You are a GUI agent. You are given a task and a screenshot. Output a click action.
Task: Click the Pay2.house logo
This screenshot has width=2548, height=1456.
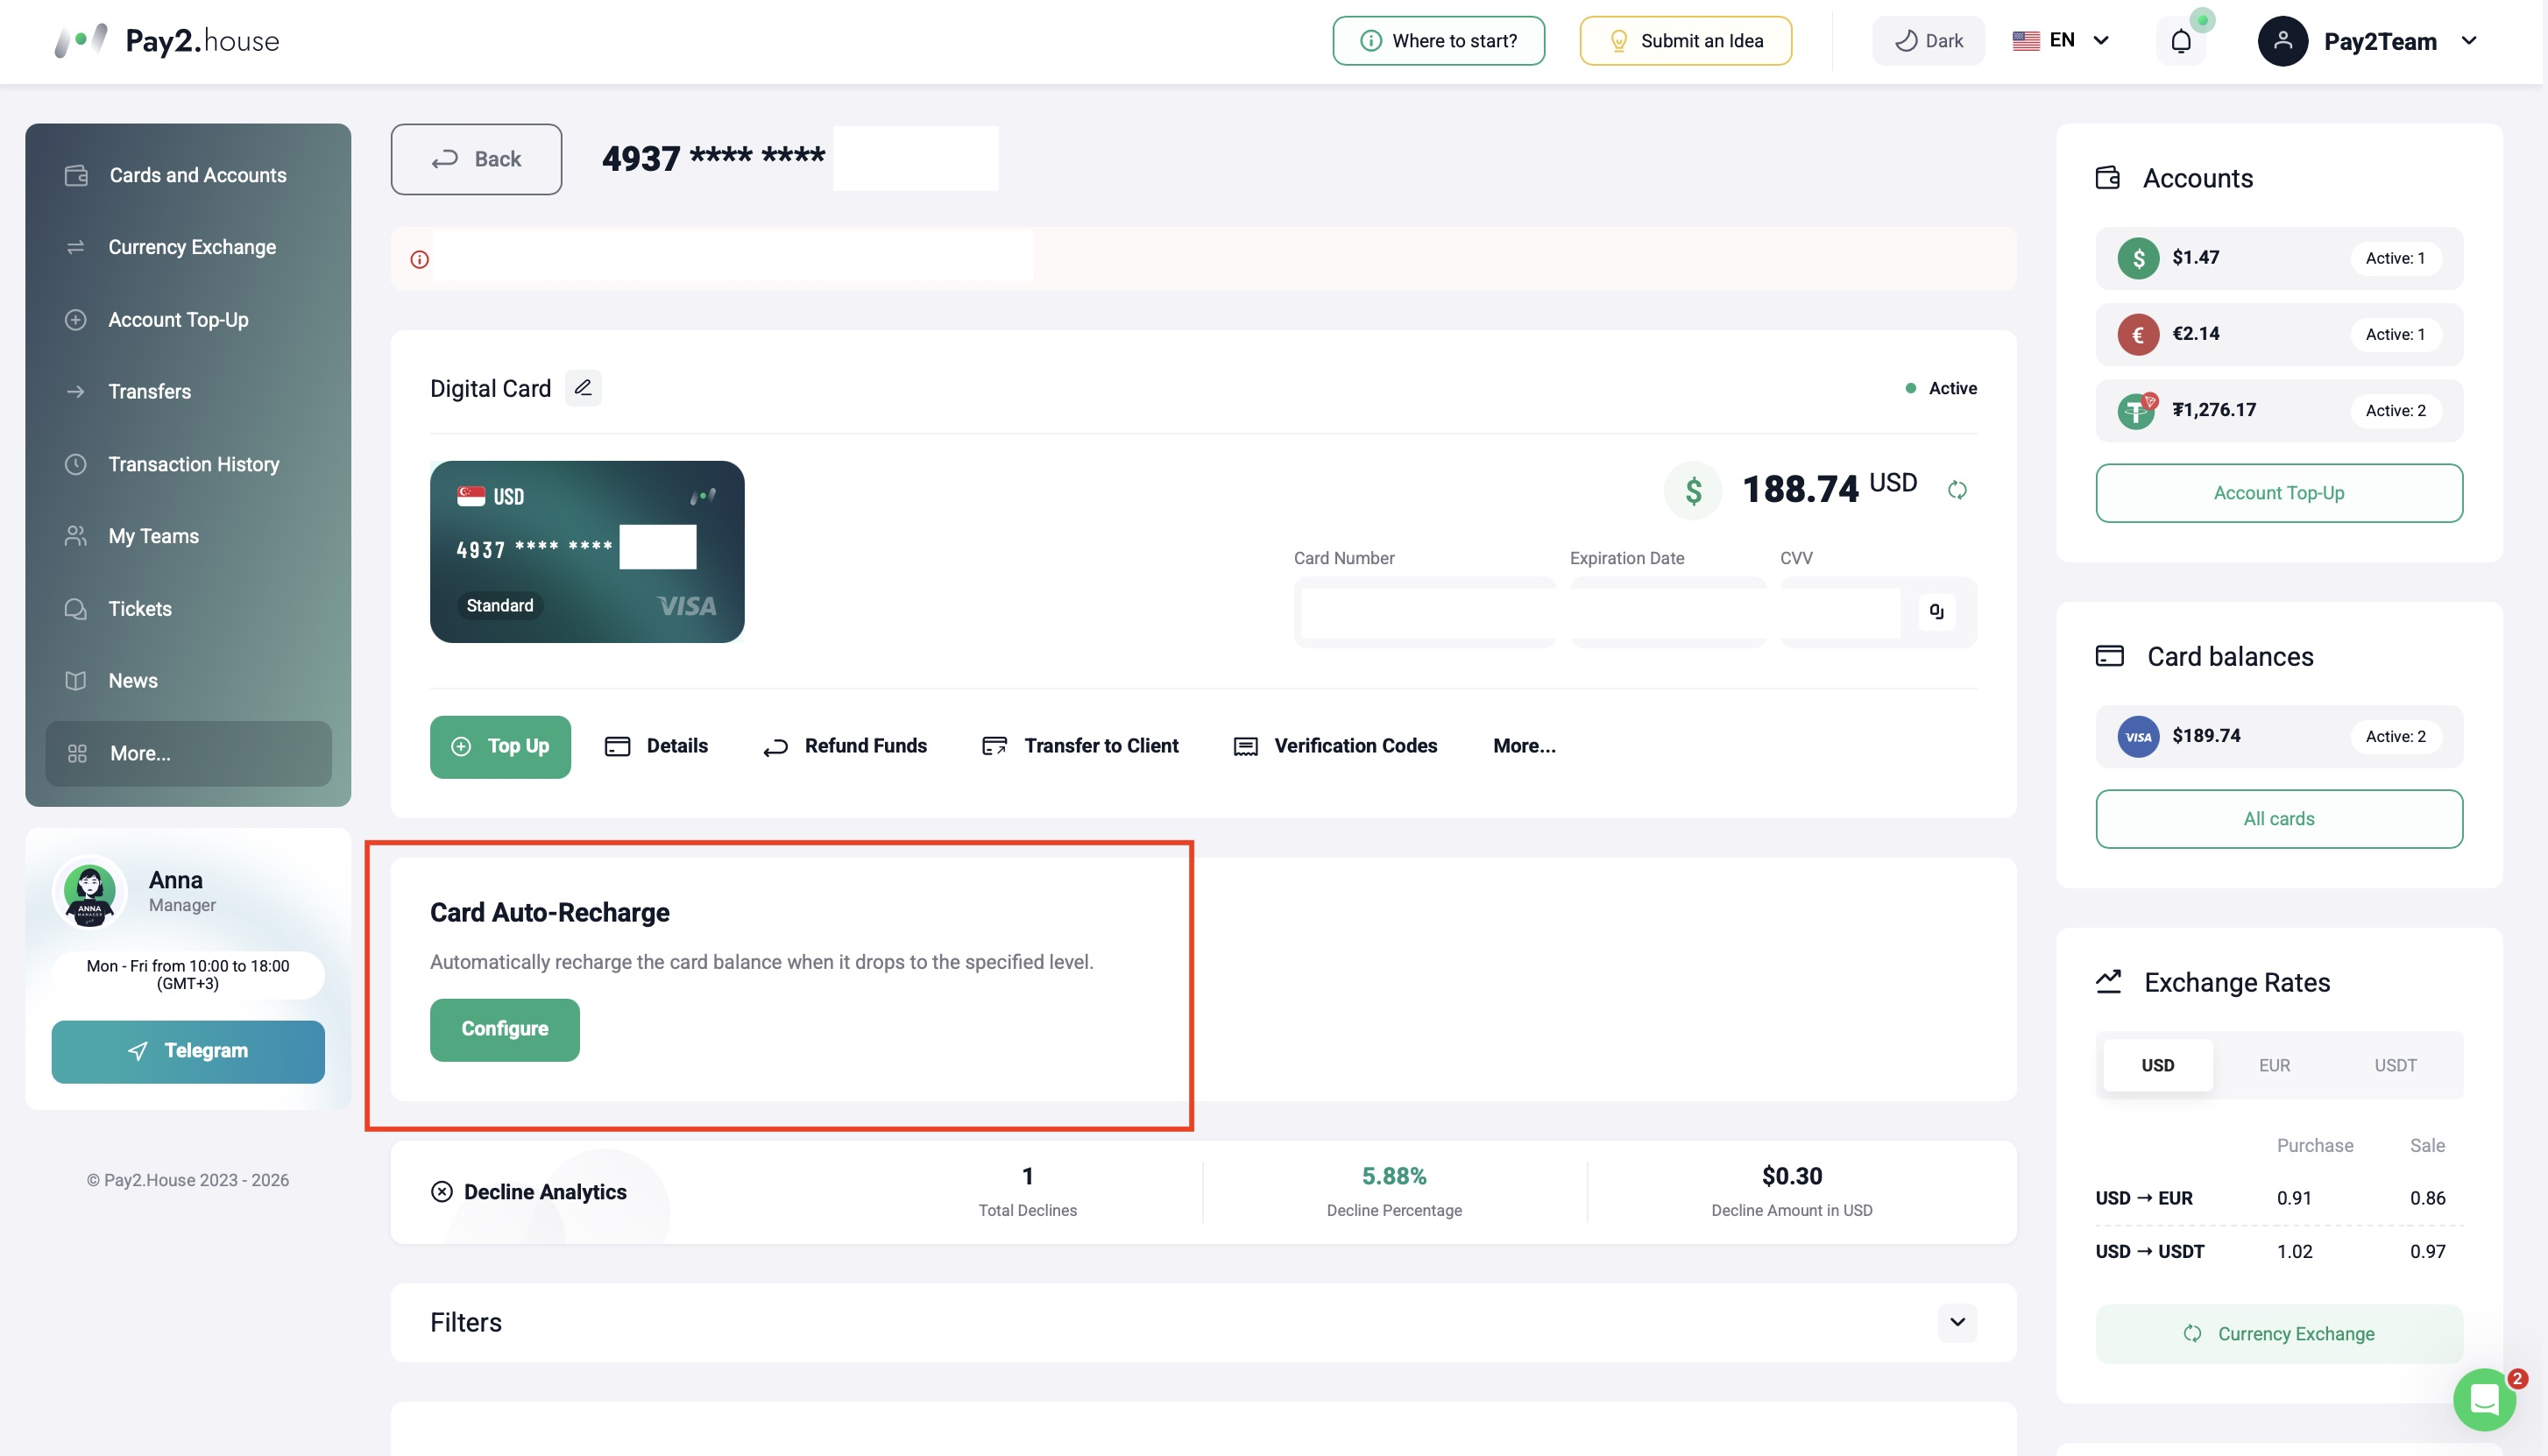point(166,41)
